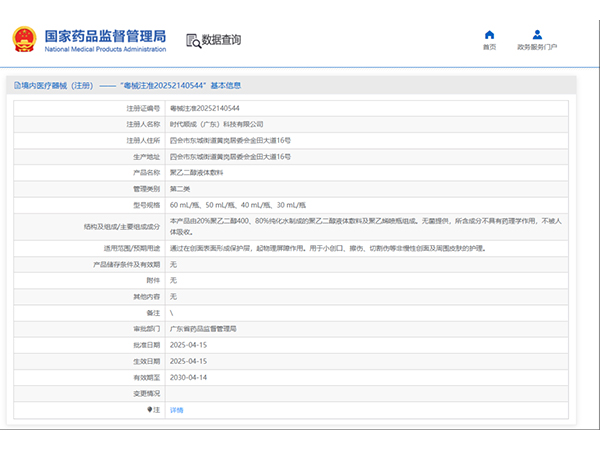Click the 附件 row label
The height and width of the screenshot is (450, 600).
pyautogui.click(x=153, y=280)
